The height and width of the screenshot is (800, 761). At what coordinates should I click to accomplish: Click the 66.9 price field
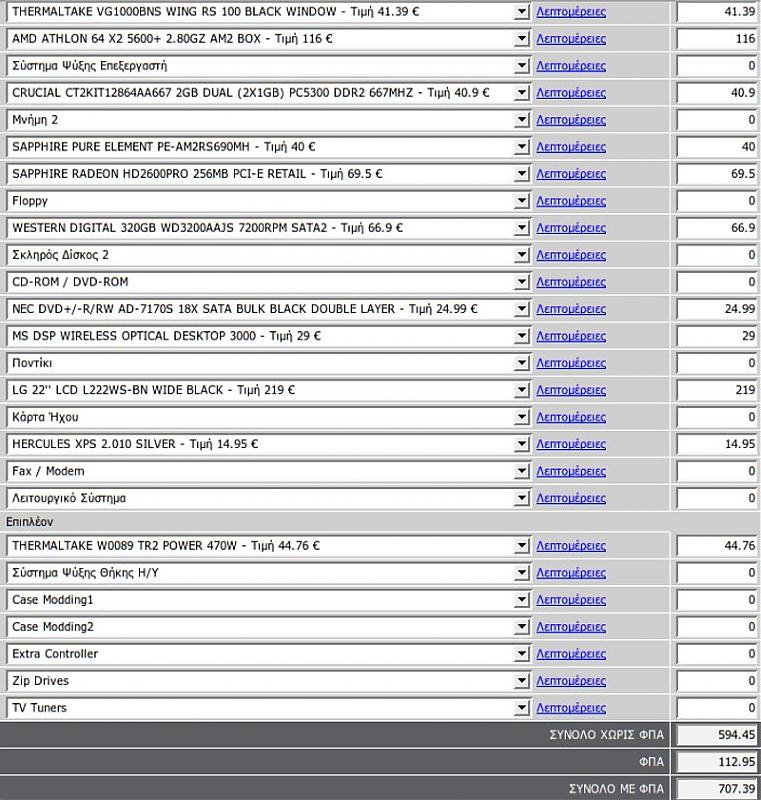pyautogui.click(x=717, y=228)
